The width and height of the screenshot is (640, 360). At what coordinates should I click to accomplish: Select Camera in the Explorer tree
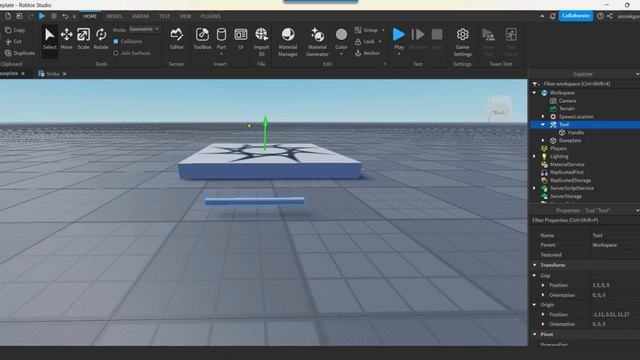[567, 100]
